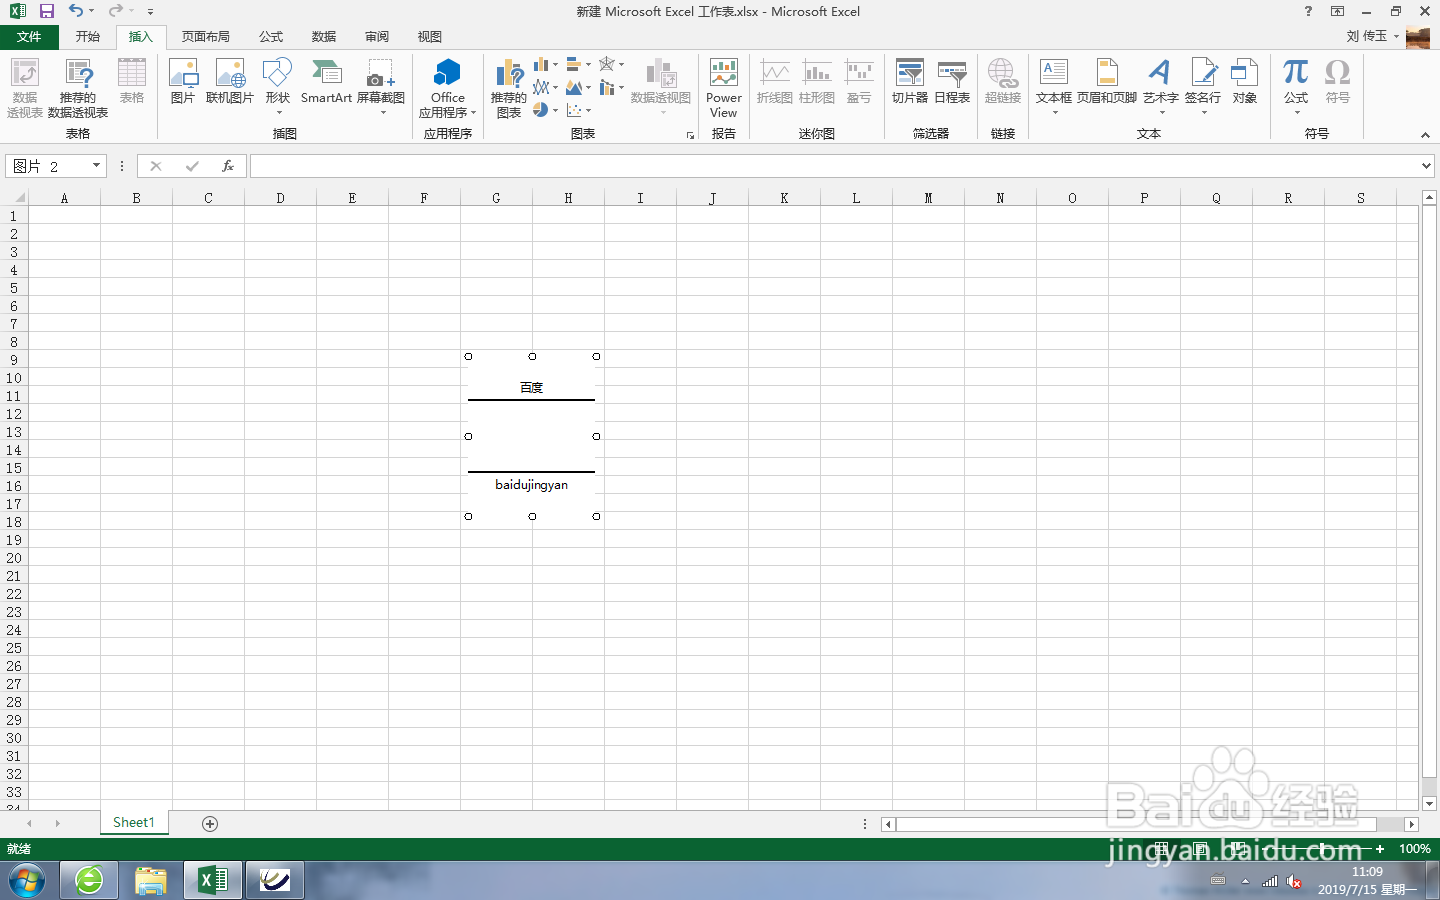This screenshot has width=1440, height=900.
Task: Insert a pie chart
Action: tap(541, 110)
